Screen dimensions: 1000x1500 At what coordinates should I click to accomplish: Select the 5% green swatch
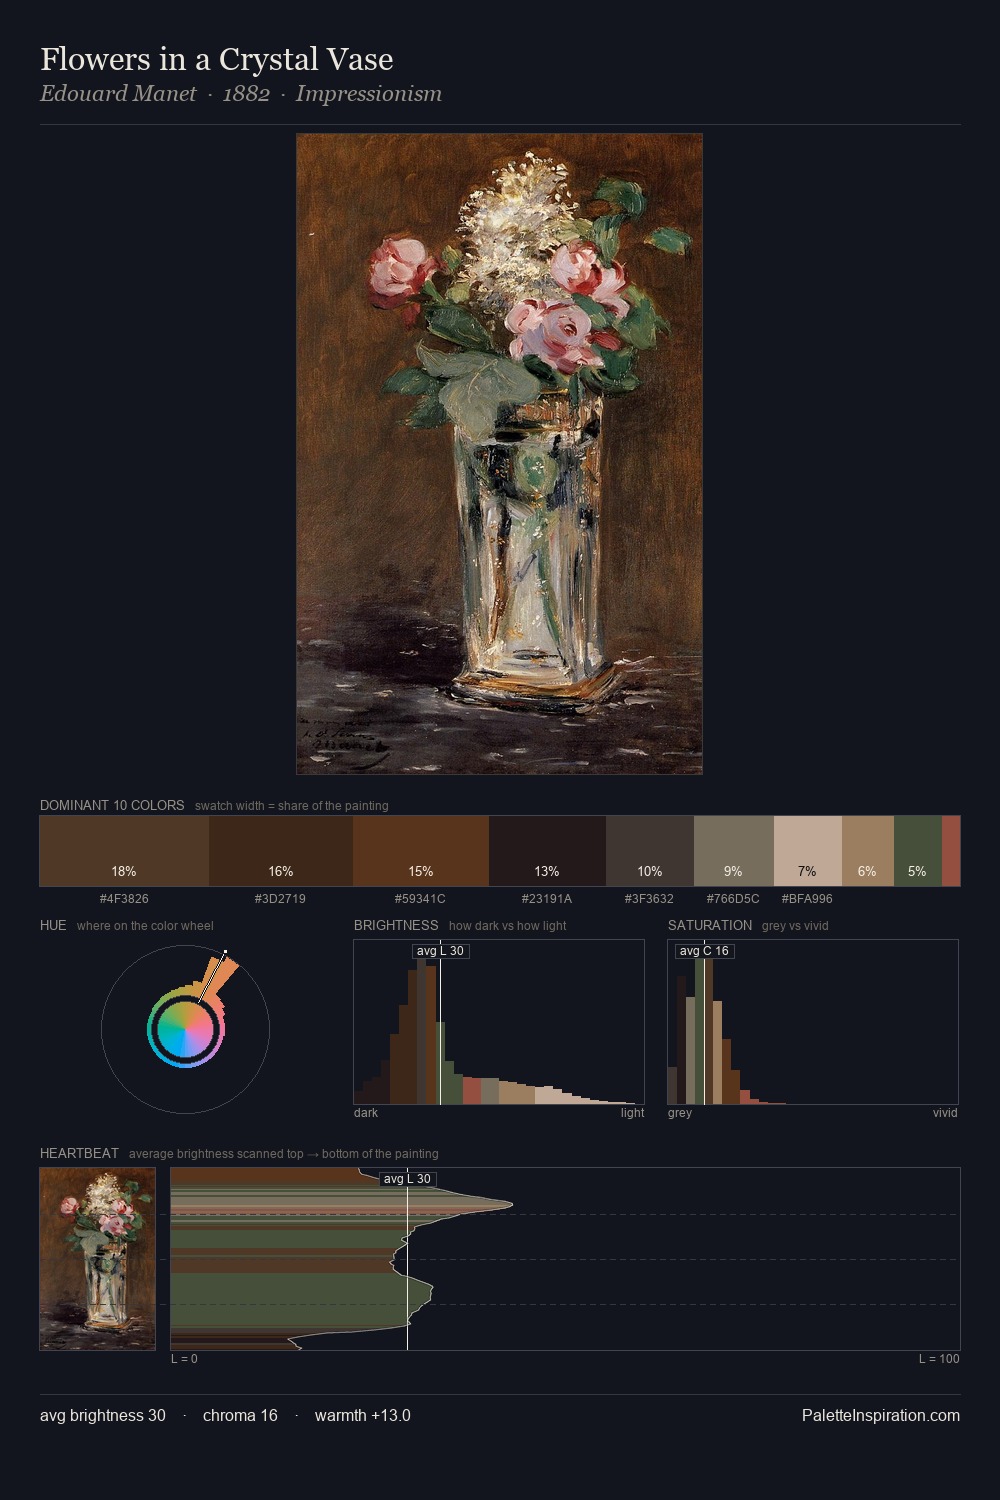[918, 851]
